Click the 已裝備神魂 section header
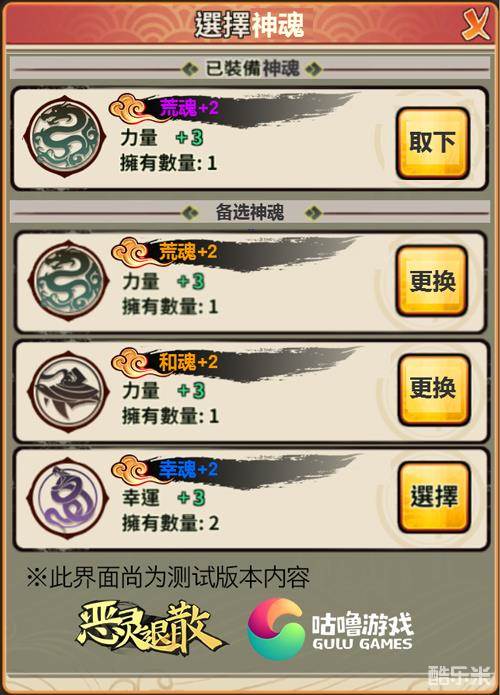Screen dimensions: 500x695 [x=251, y=69]
